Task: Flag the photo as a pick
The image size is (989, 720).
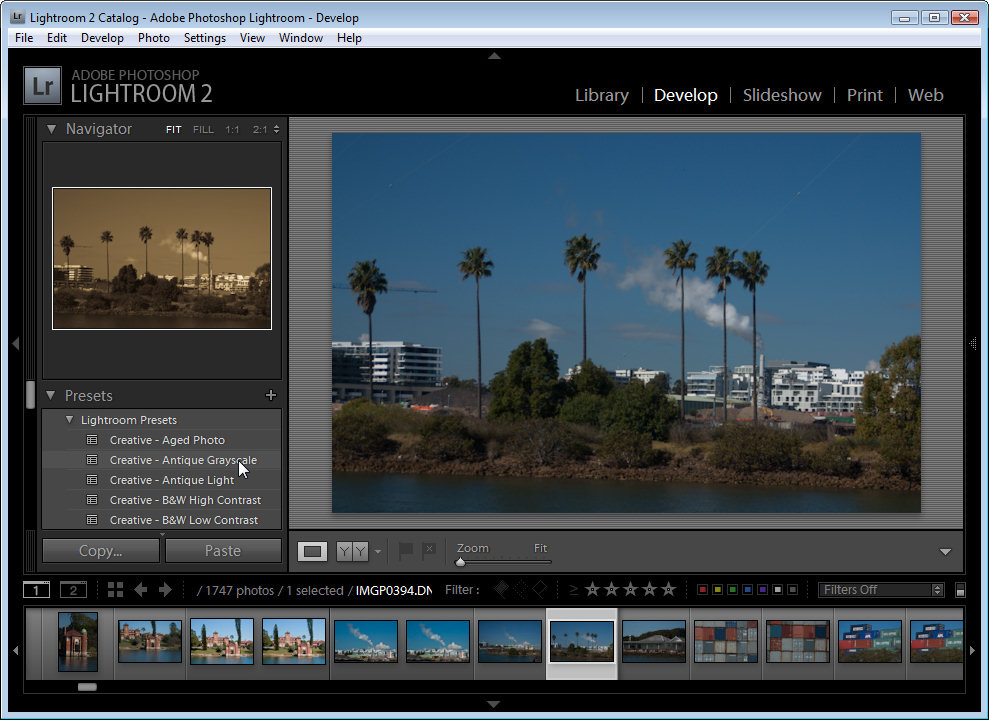Action: (406, 550)
